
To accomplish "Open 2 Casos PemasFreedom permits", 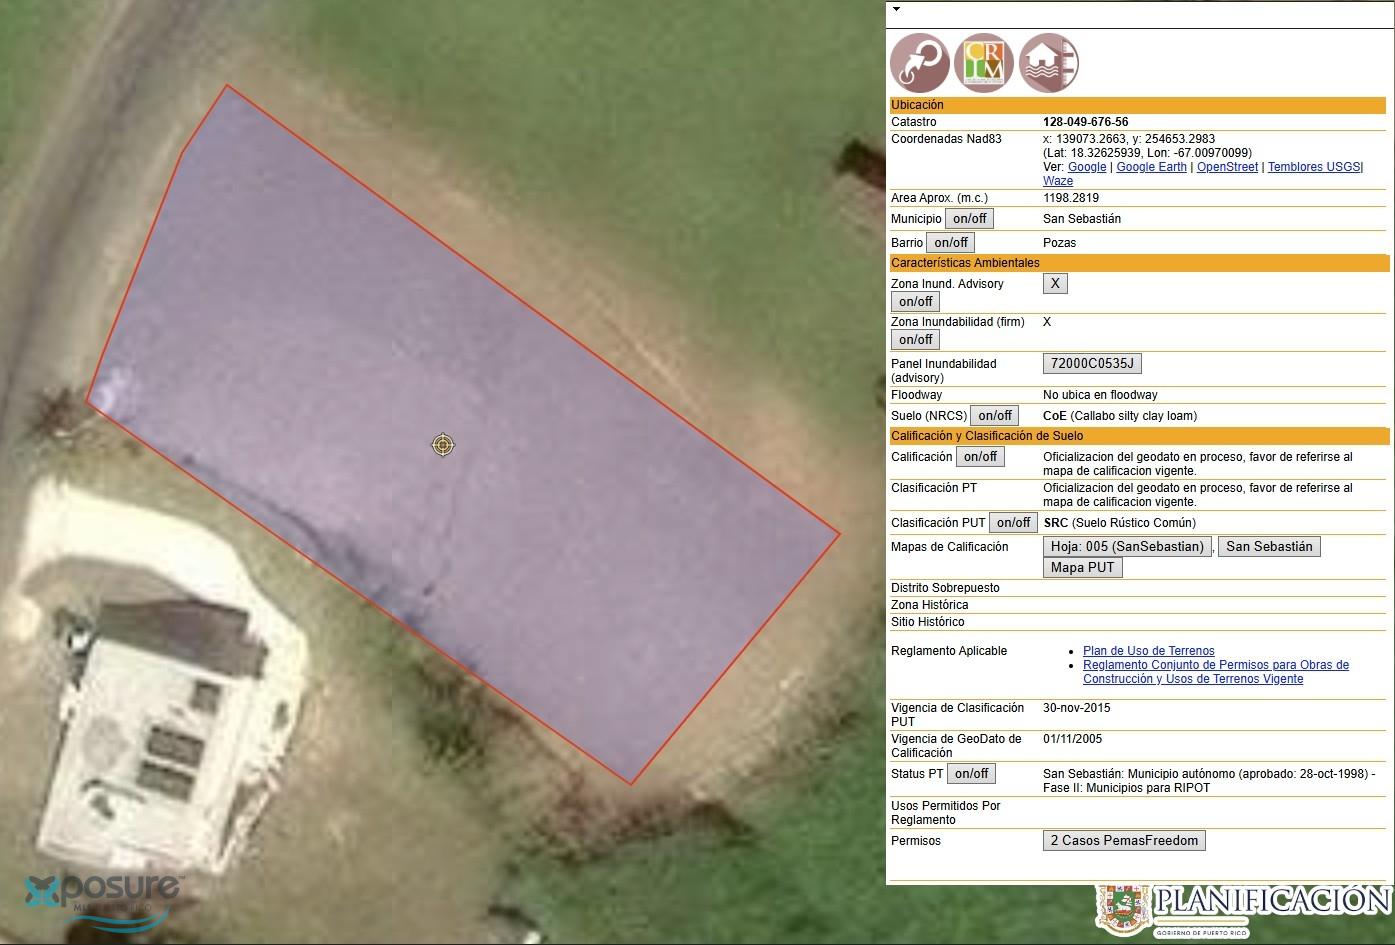I will [x=1124, y=841].
